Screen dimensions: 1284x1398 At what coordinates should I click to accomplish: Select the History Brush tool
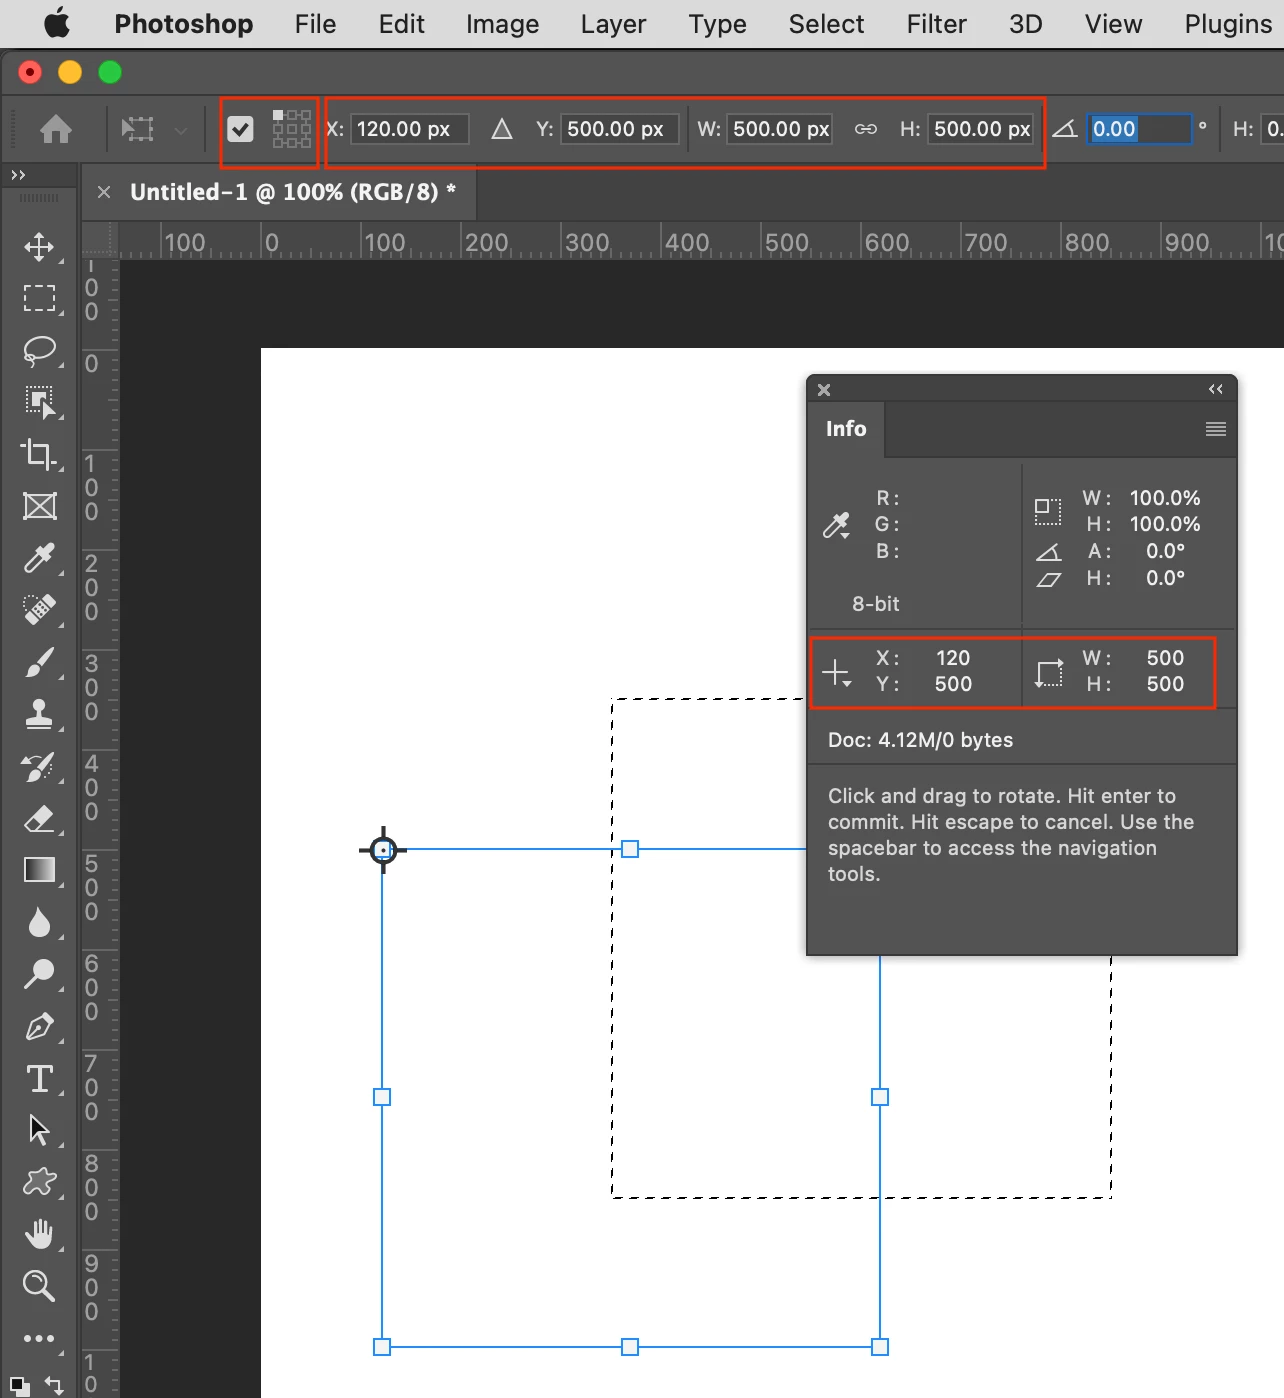click(39, 767)
